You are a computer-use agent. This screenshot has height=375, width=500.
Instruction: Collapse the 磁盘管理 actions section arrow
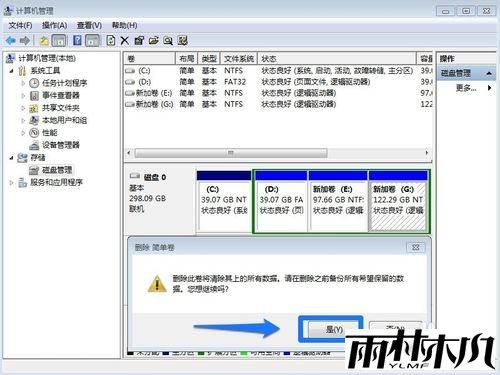[x=489, y=73]
